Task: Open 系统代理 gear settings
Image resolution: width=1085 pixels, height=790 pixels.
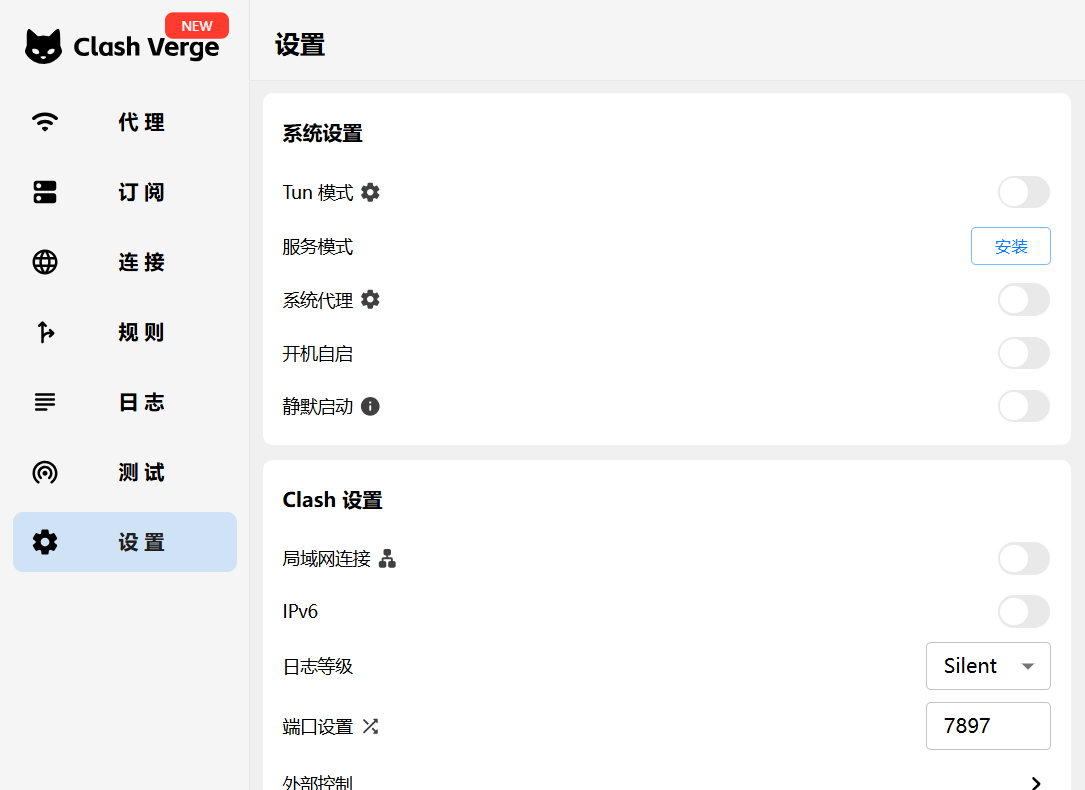Action: (x=370, y=300)
